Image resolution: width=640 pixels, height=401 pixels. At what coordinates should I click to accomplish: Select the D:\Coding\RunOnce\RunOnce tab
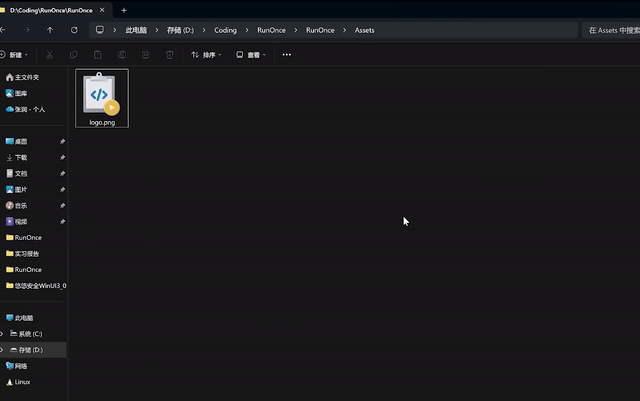(x=51, y=10)
